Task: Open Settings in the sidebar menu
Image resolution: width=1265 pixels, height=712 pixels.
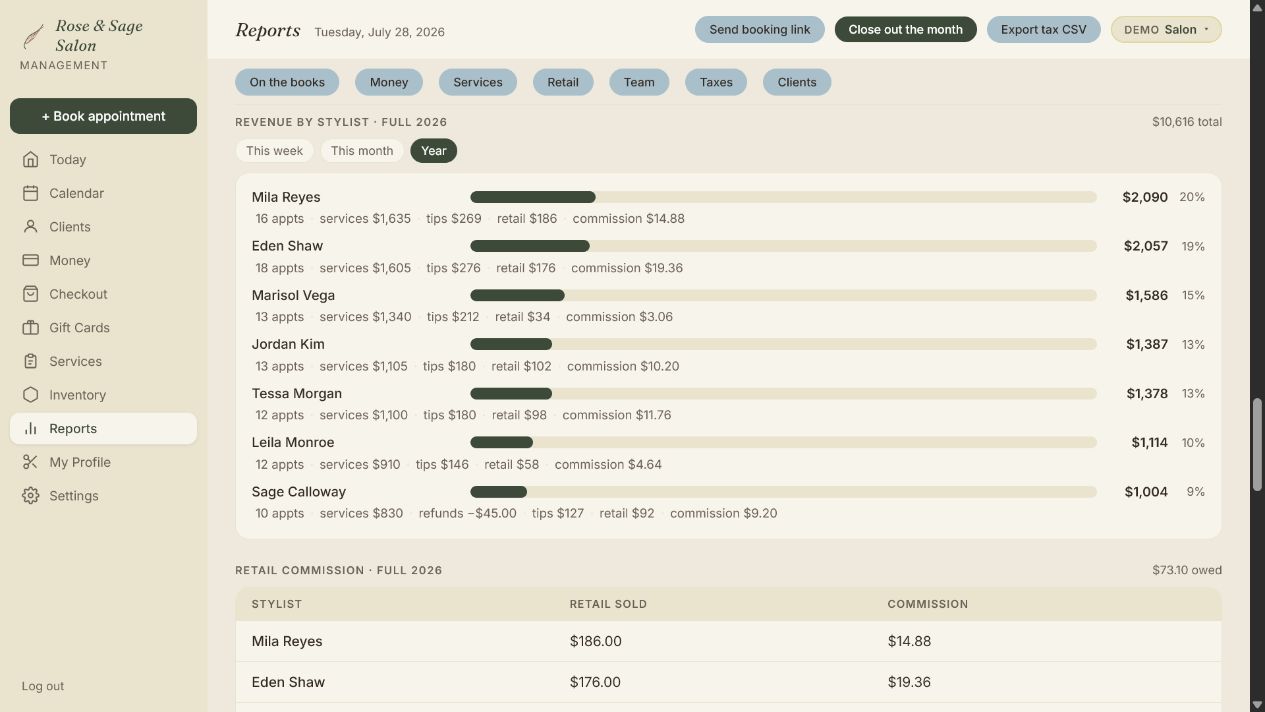Action: (x=103, y=496)
